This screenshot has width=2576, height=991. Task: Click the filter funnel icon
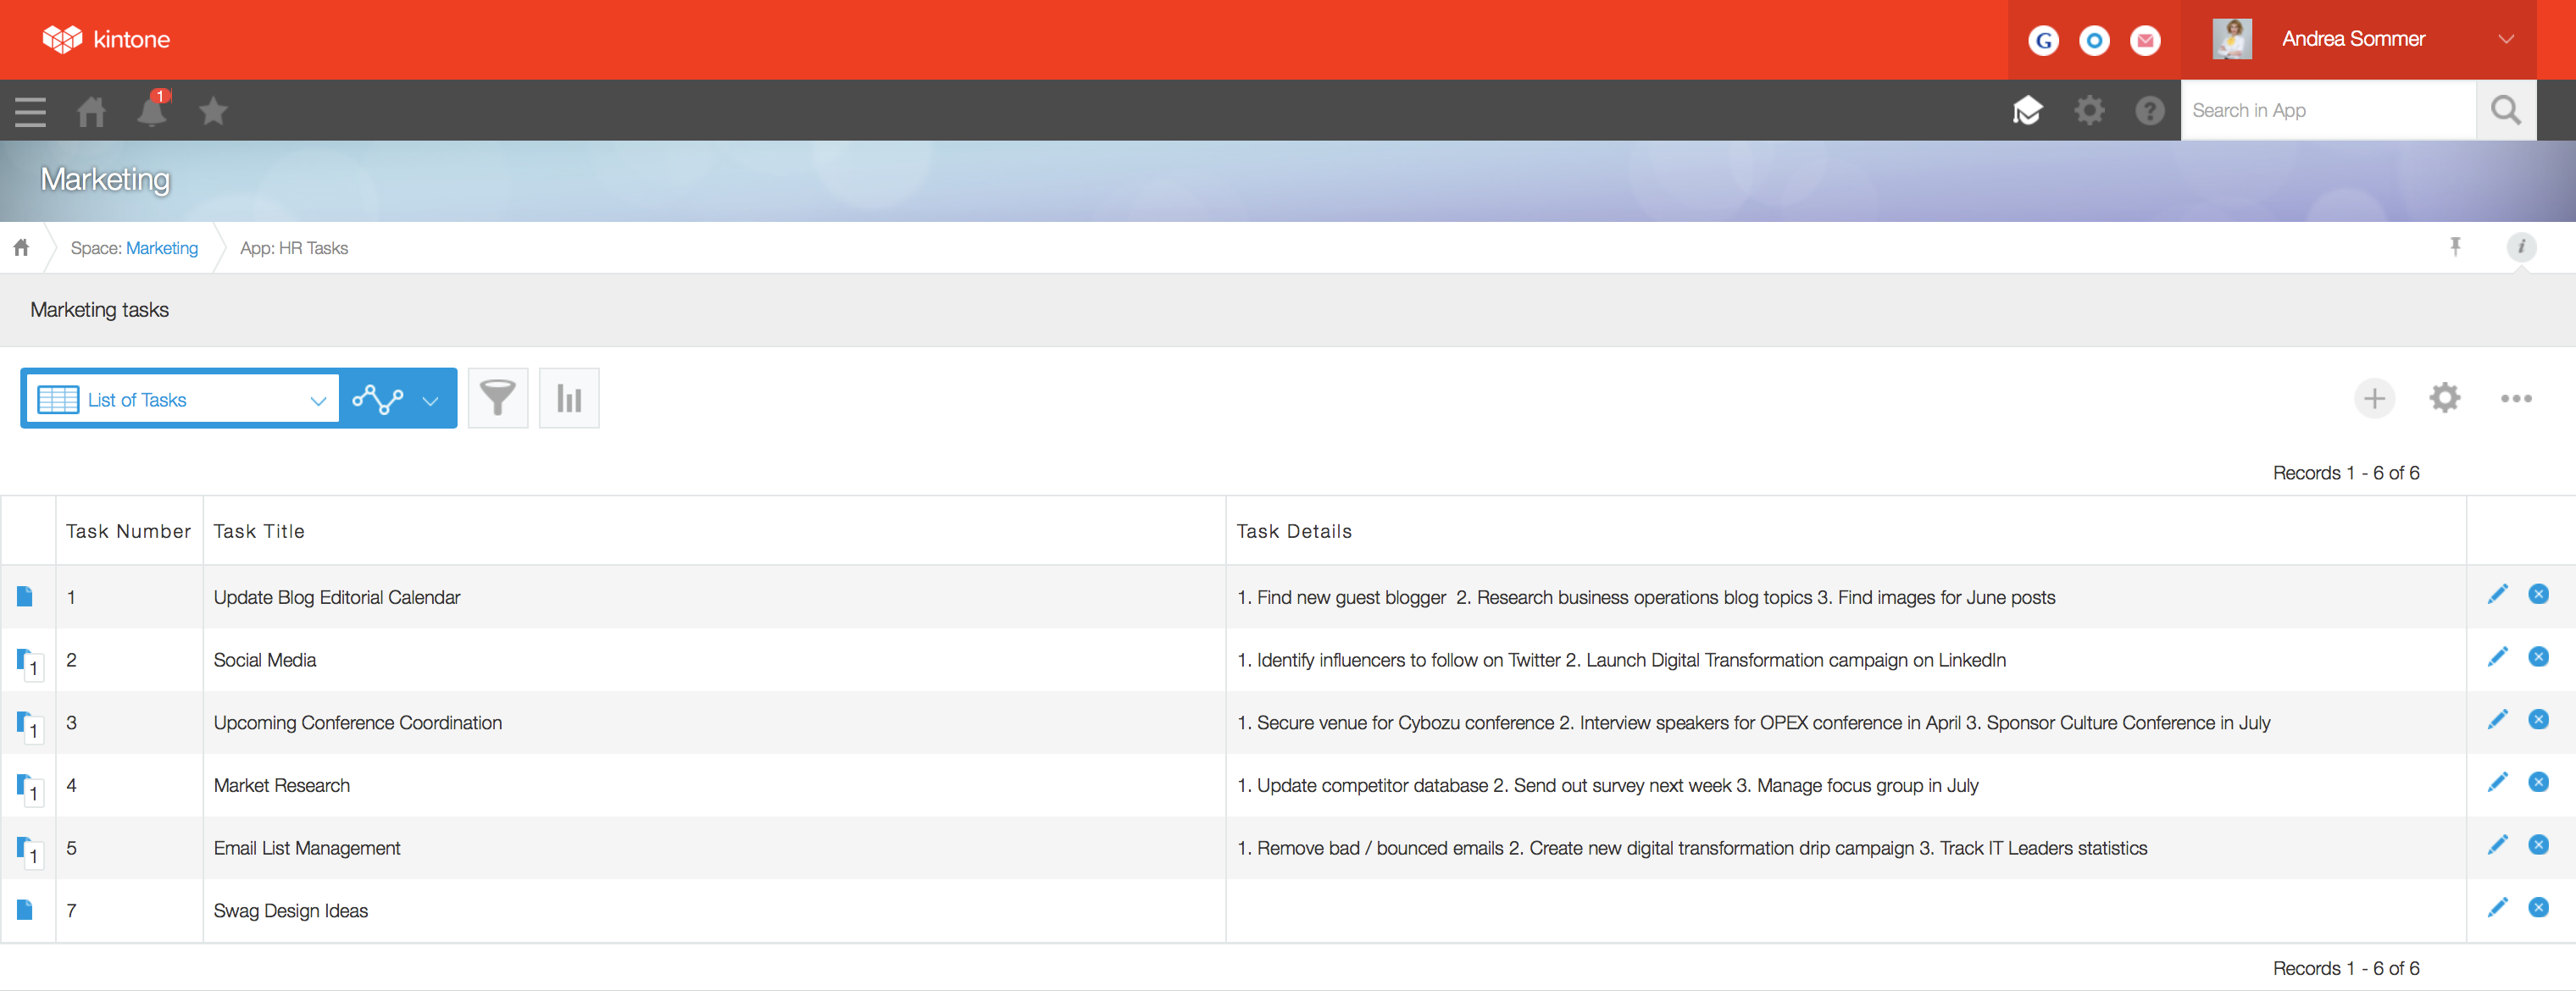click(497, 398)
